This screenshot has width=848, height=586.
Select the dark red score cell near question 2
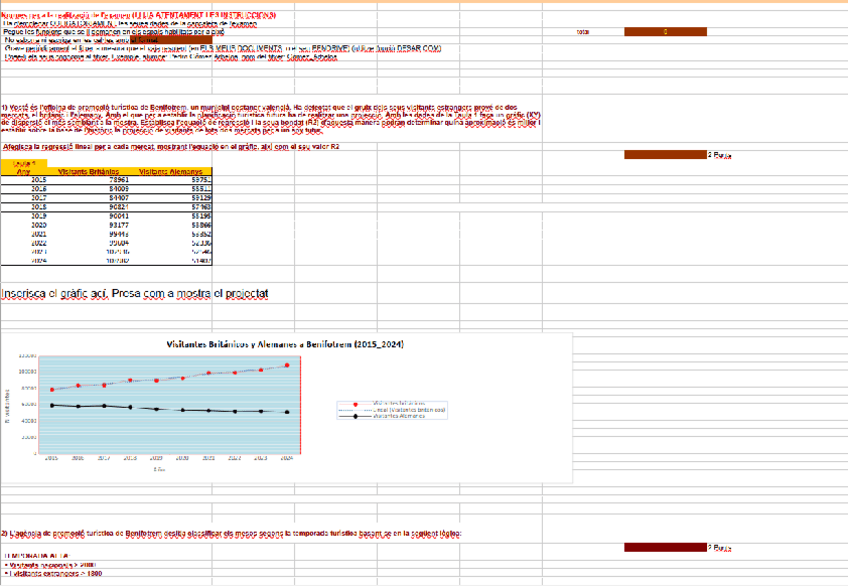(x=665, y=547)
